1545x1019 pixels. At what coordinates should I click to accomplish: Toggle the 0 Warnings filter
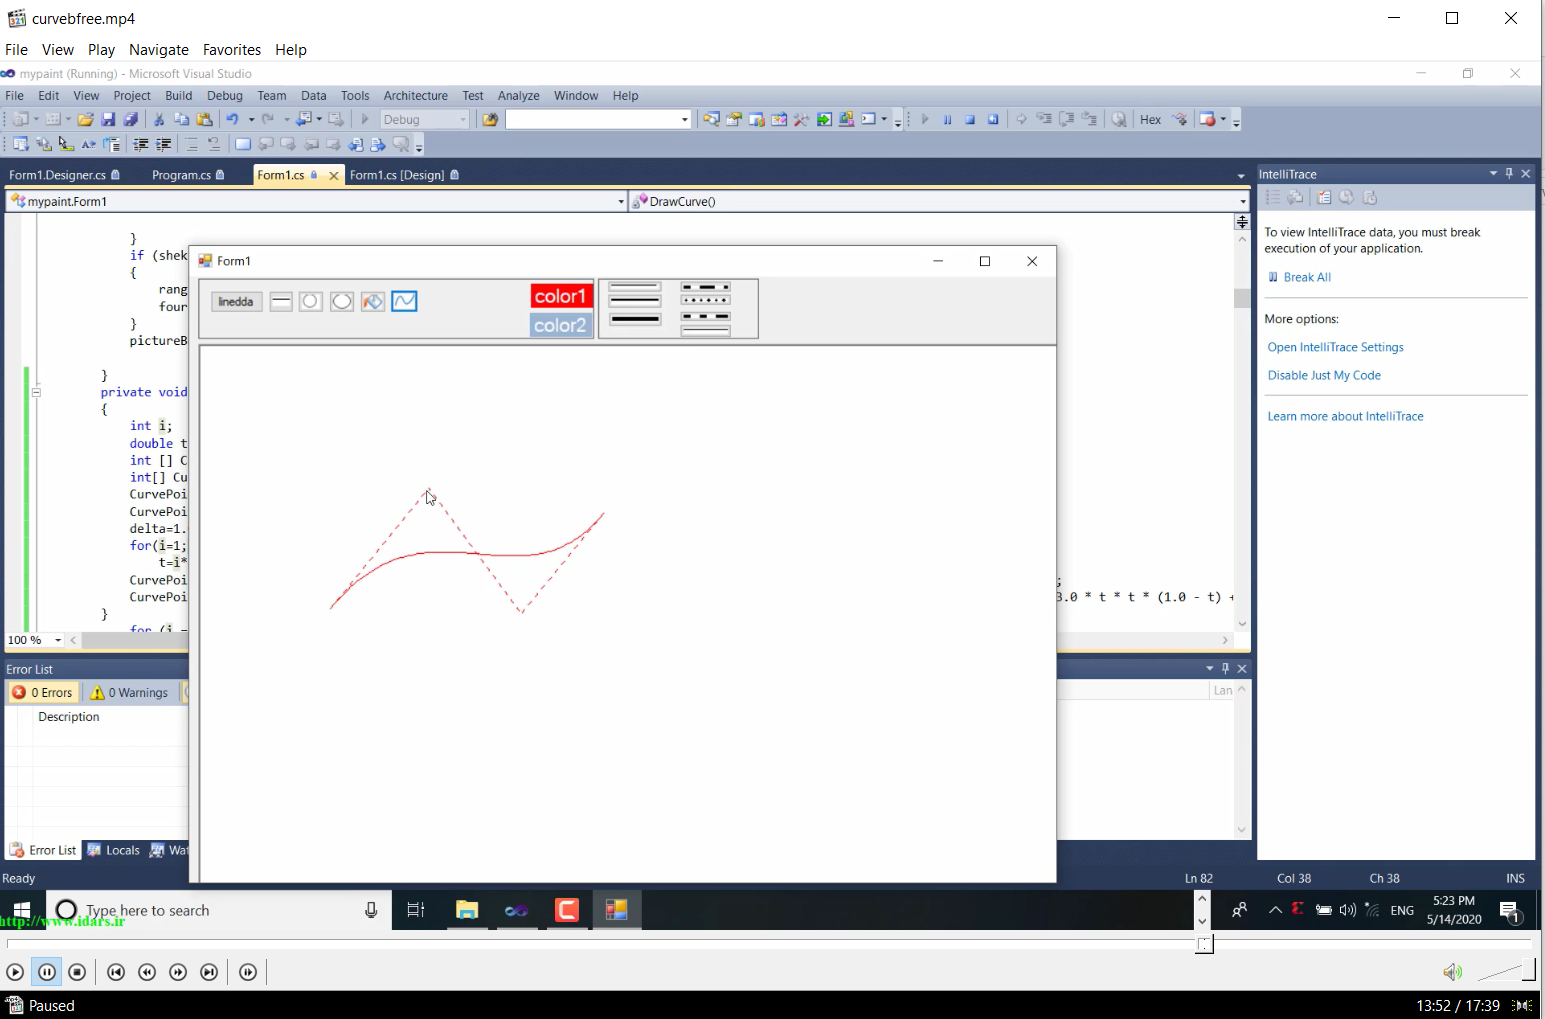pyautogui.click(x=130, y=692)
